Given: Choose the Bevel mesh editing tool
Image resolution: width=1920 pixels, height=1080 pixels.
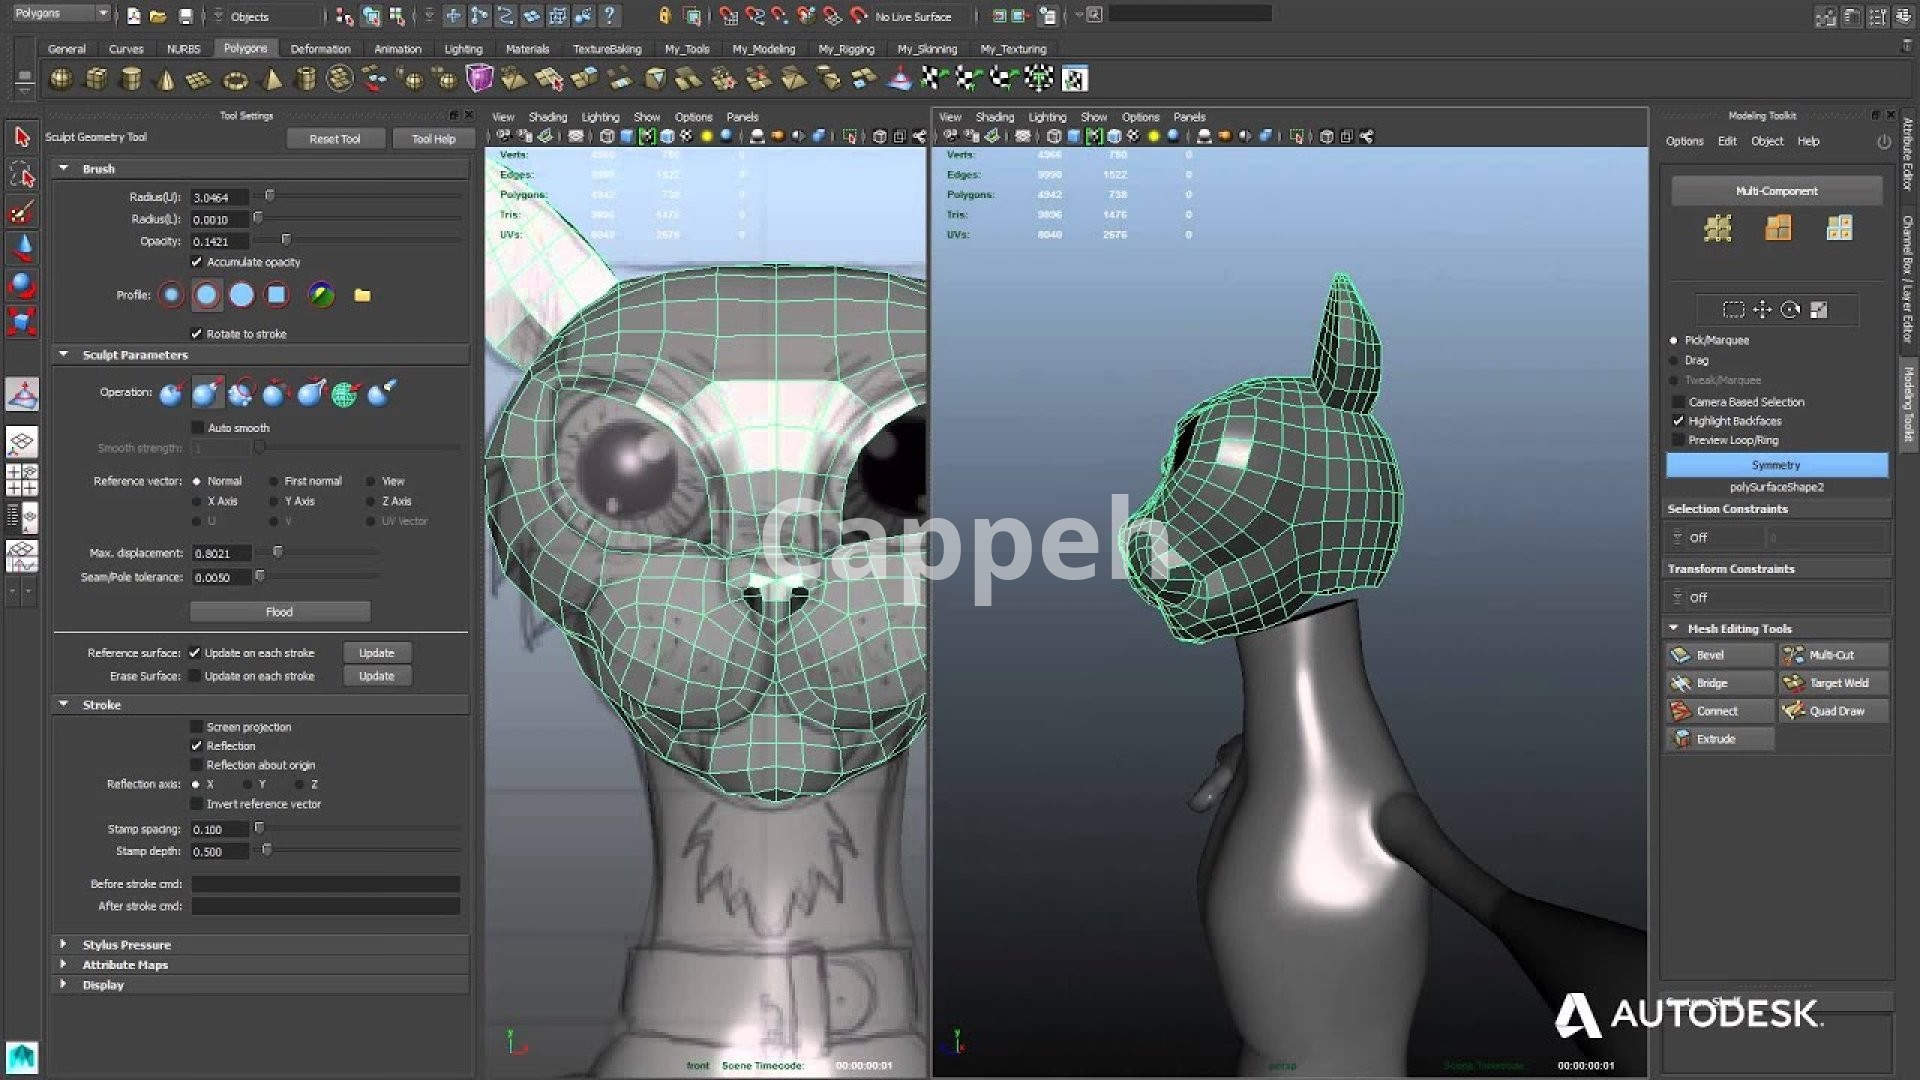Looking at the screenshot, I should click(1710, 655).
